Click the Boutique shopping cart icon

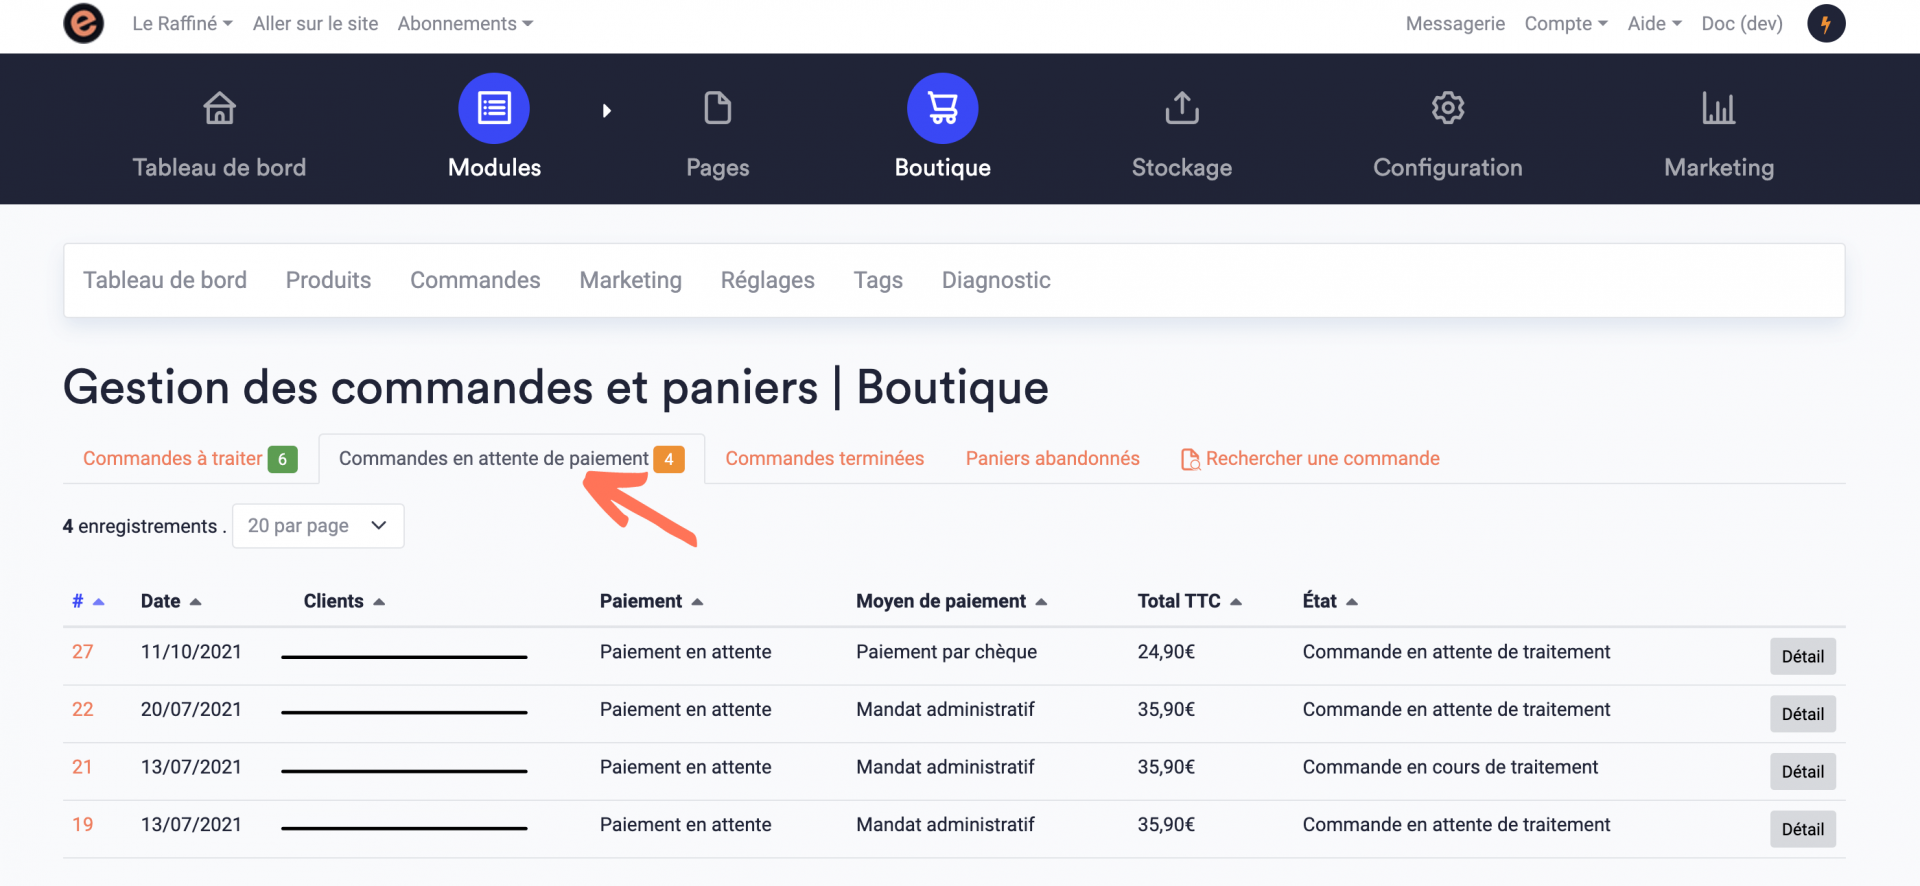point(942,108)
